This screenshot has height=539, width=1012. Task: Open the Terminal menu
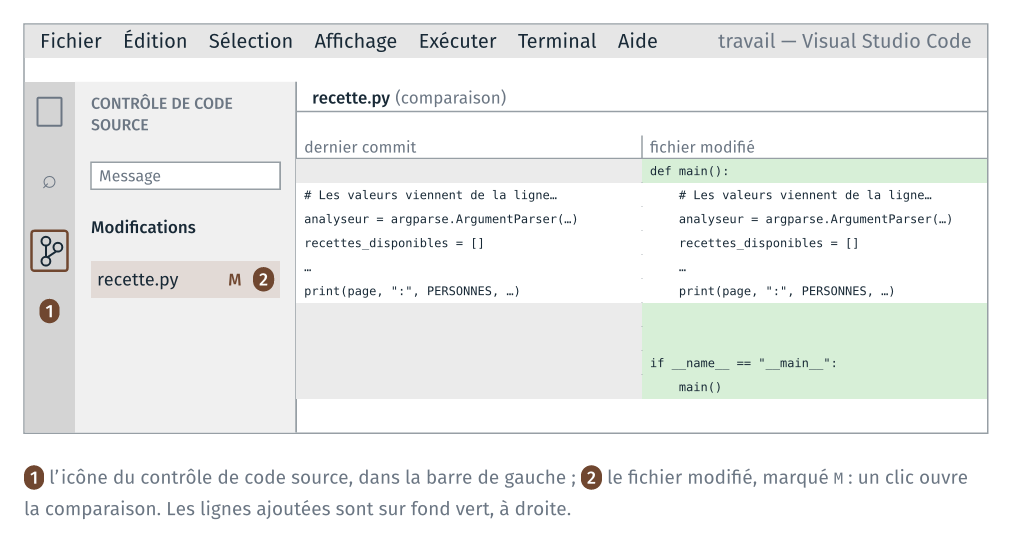tap(557, 41)
